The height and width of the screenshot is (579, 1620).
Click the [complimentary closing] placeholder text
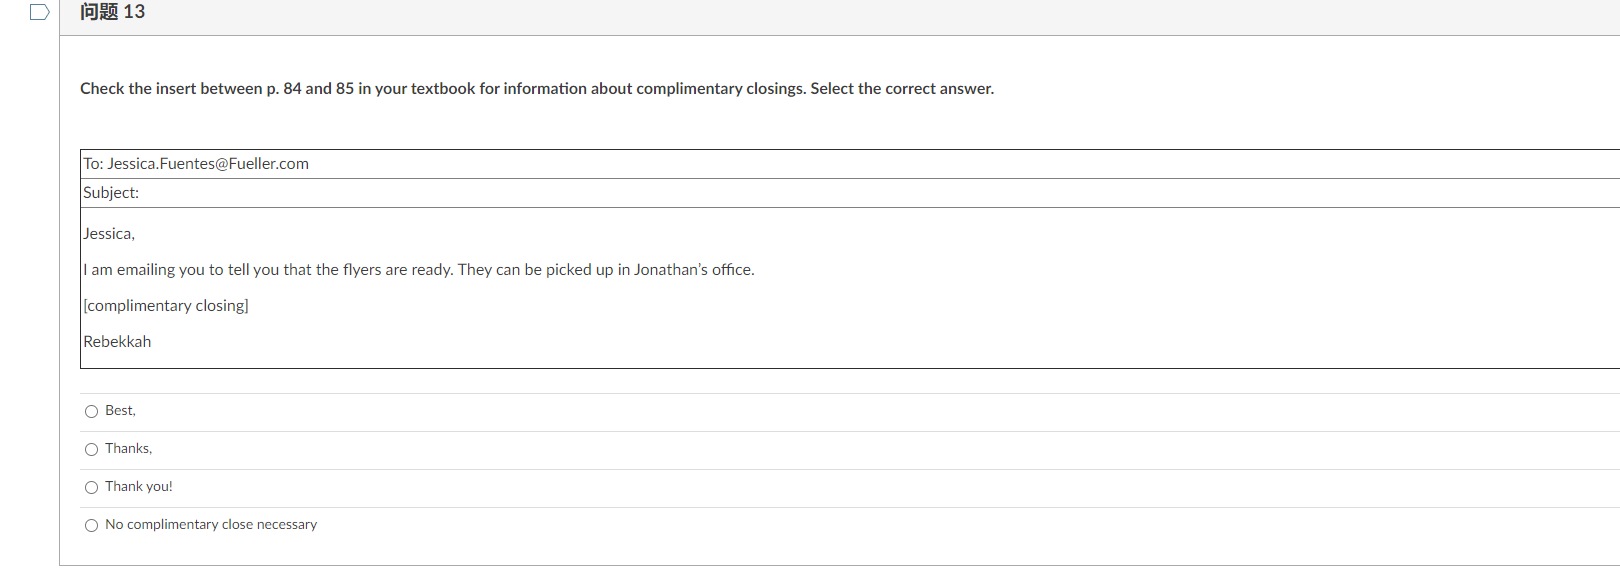click(x=166, y=306)
